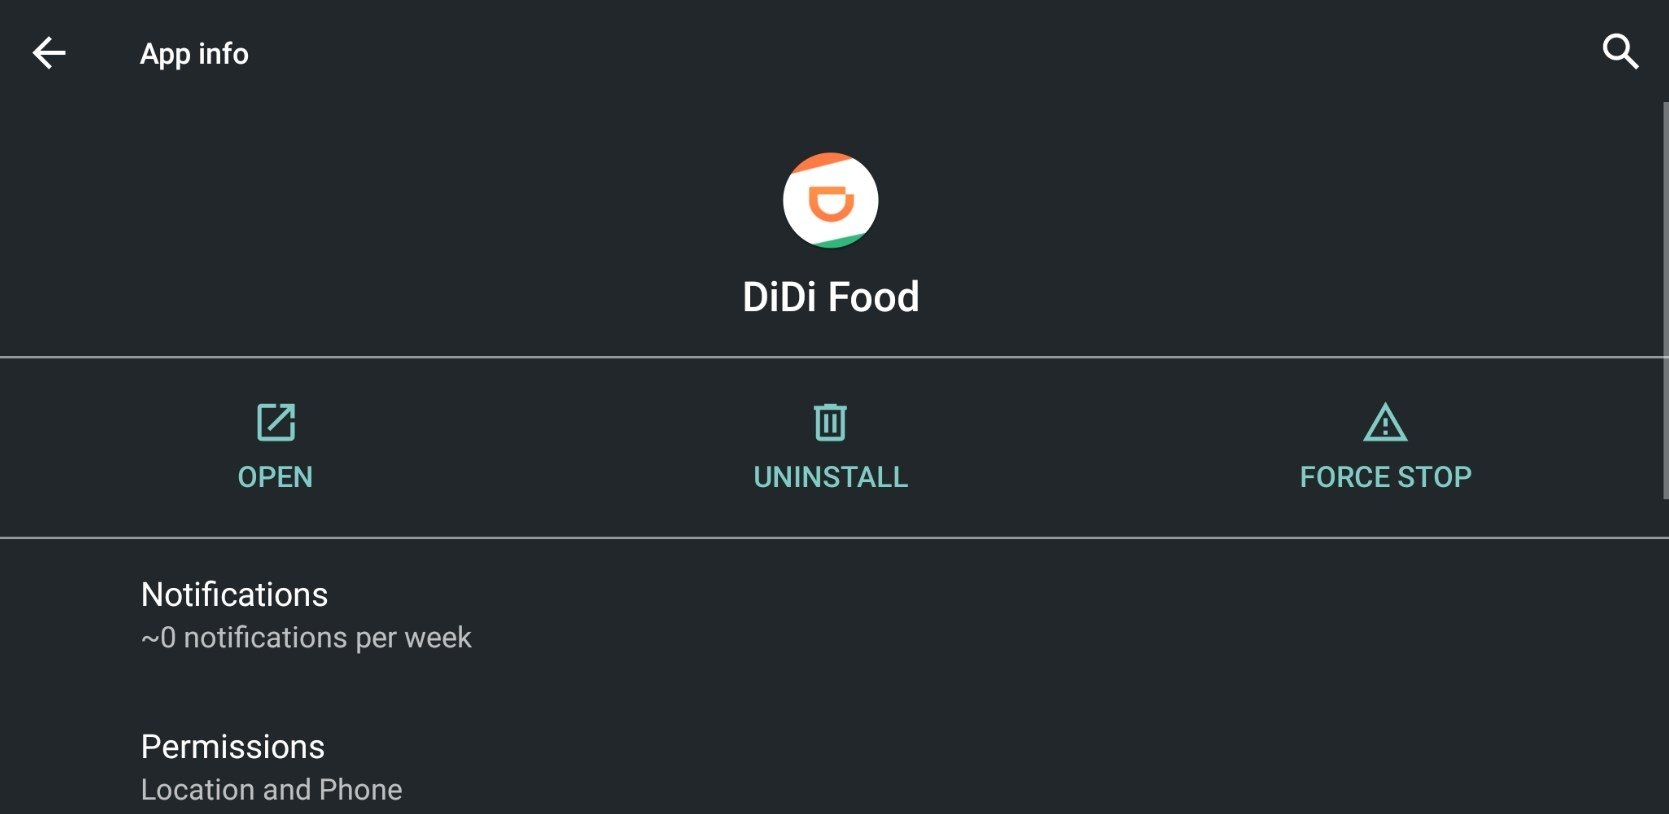The height and width of the screenshot is (814, 1669).
Task: Select the UNINSTALL text button
Action: 830,477
